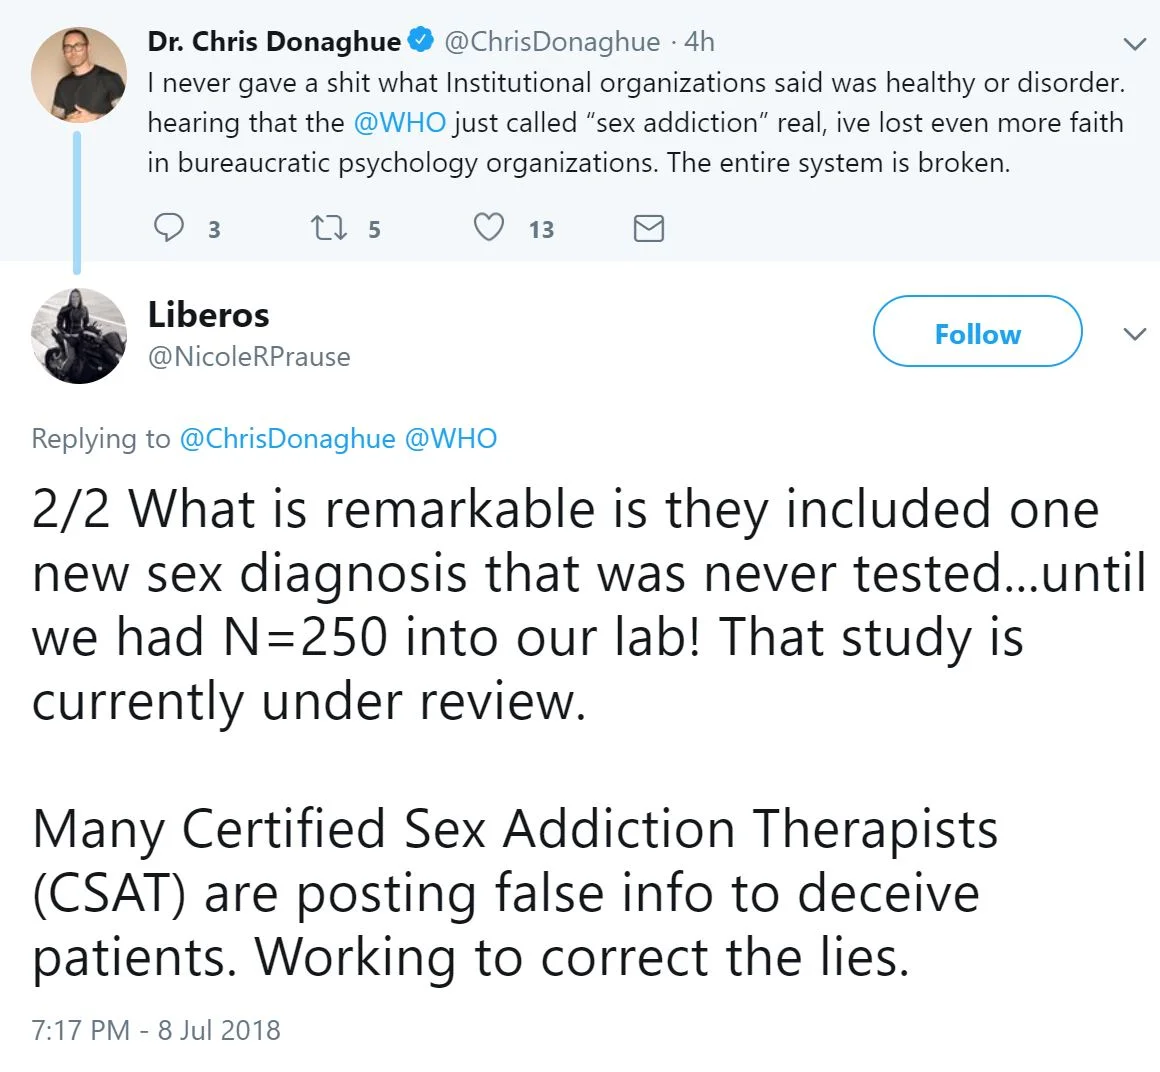Visit @ChrisDonaghue in Replying to line
Image resolution: width=1160 pixels, height=1072 pixels.
287,438
